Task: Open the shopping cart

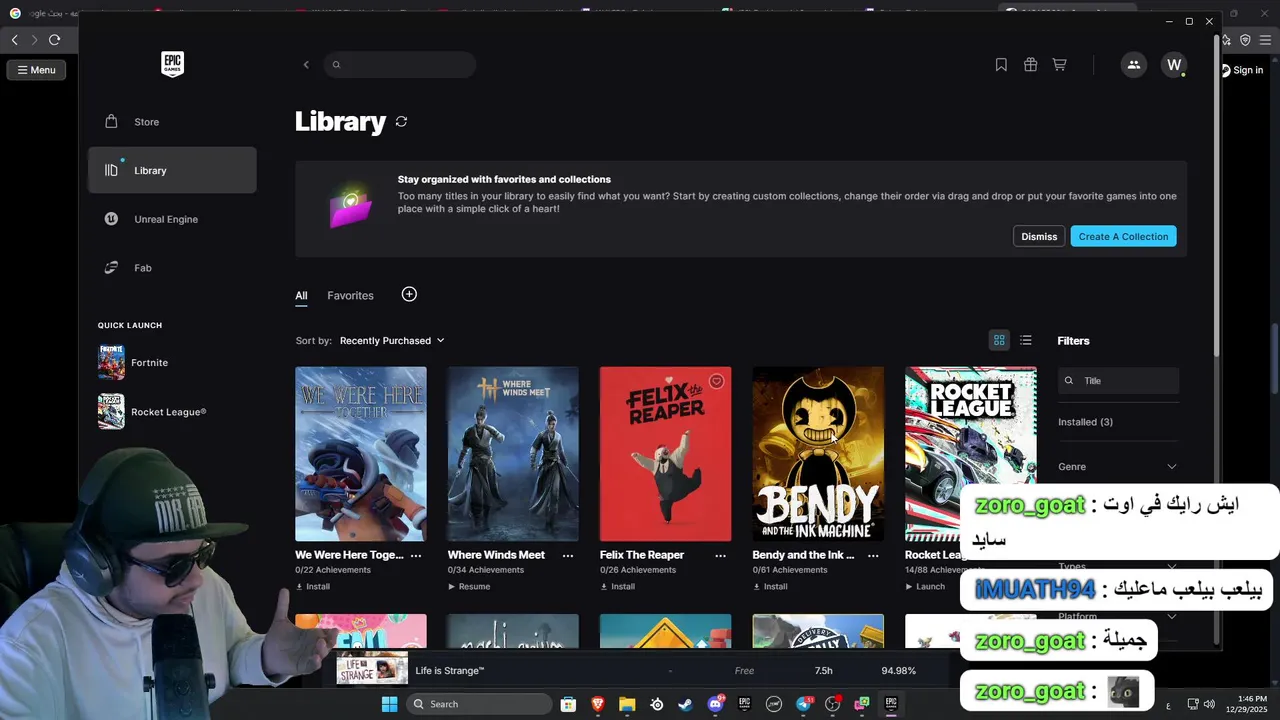Action: (x=1059, y=65)
